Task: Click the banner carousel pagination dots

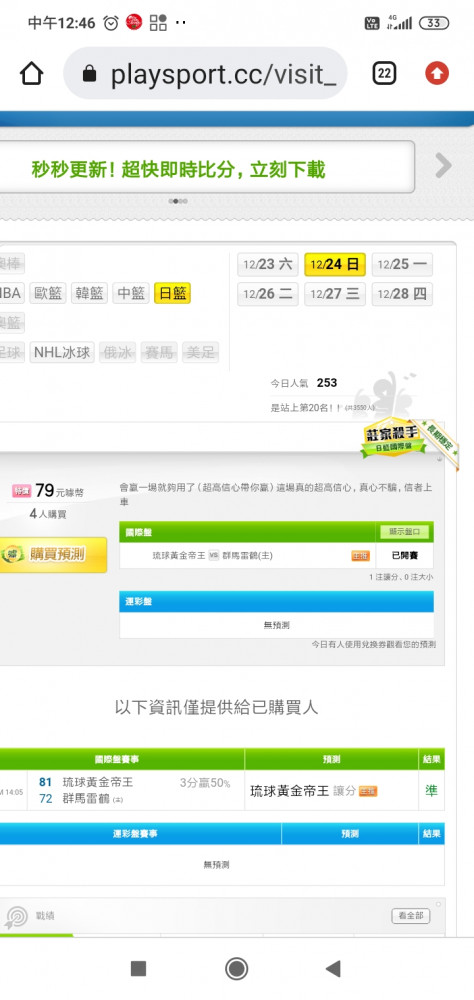Action: [x=178, y=201]
